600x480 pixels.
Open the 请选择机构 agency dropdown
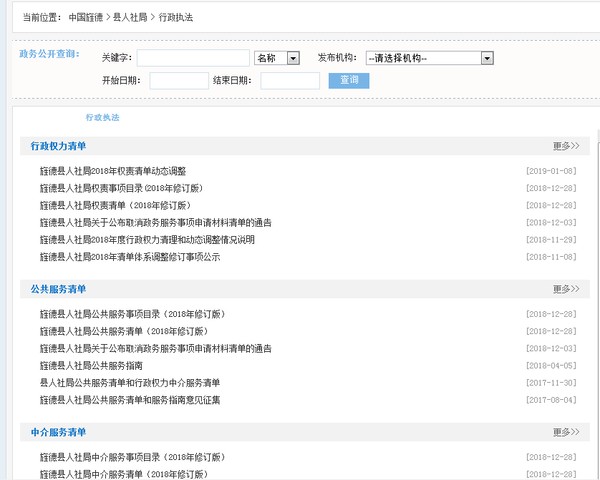[429, 58]
